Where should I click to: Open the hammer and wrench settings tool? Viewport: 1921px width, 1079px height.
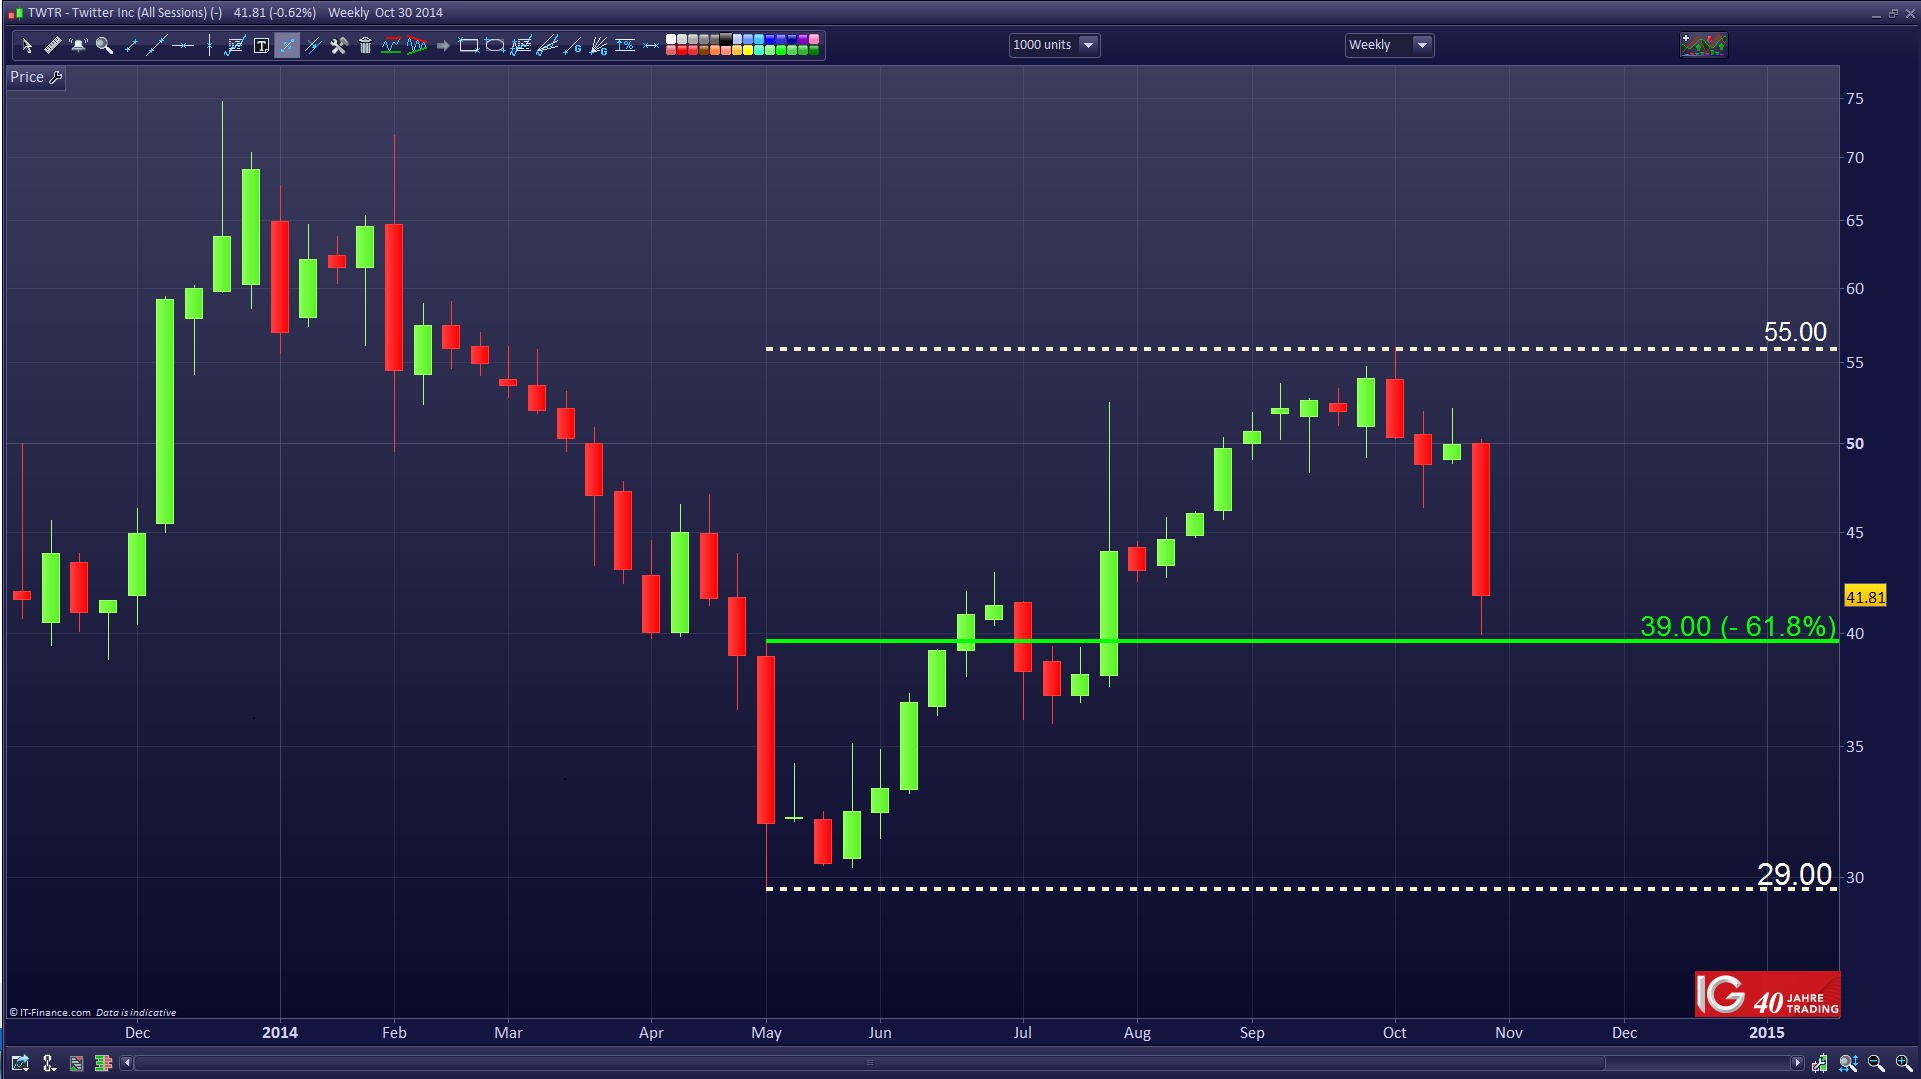[339, 45]
